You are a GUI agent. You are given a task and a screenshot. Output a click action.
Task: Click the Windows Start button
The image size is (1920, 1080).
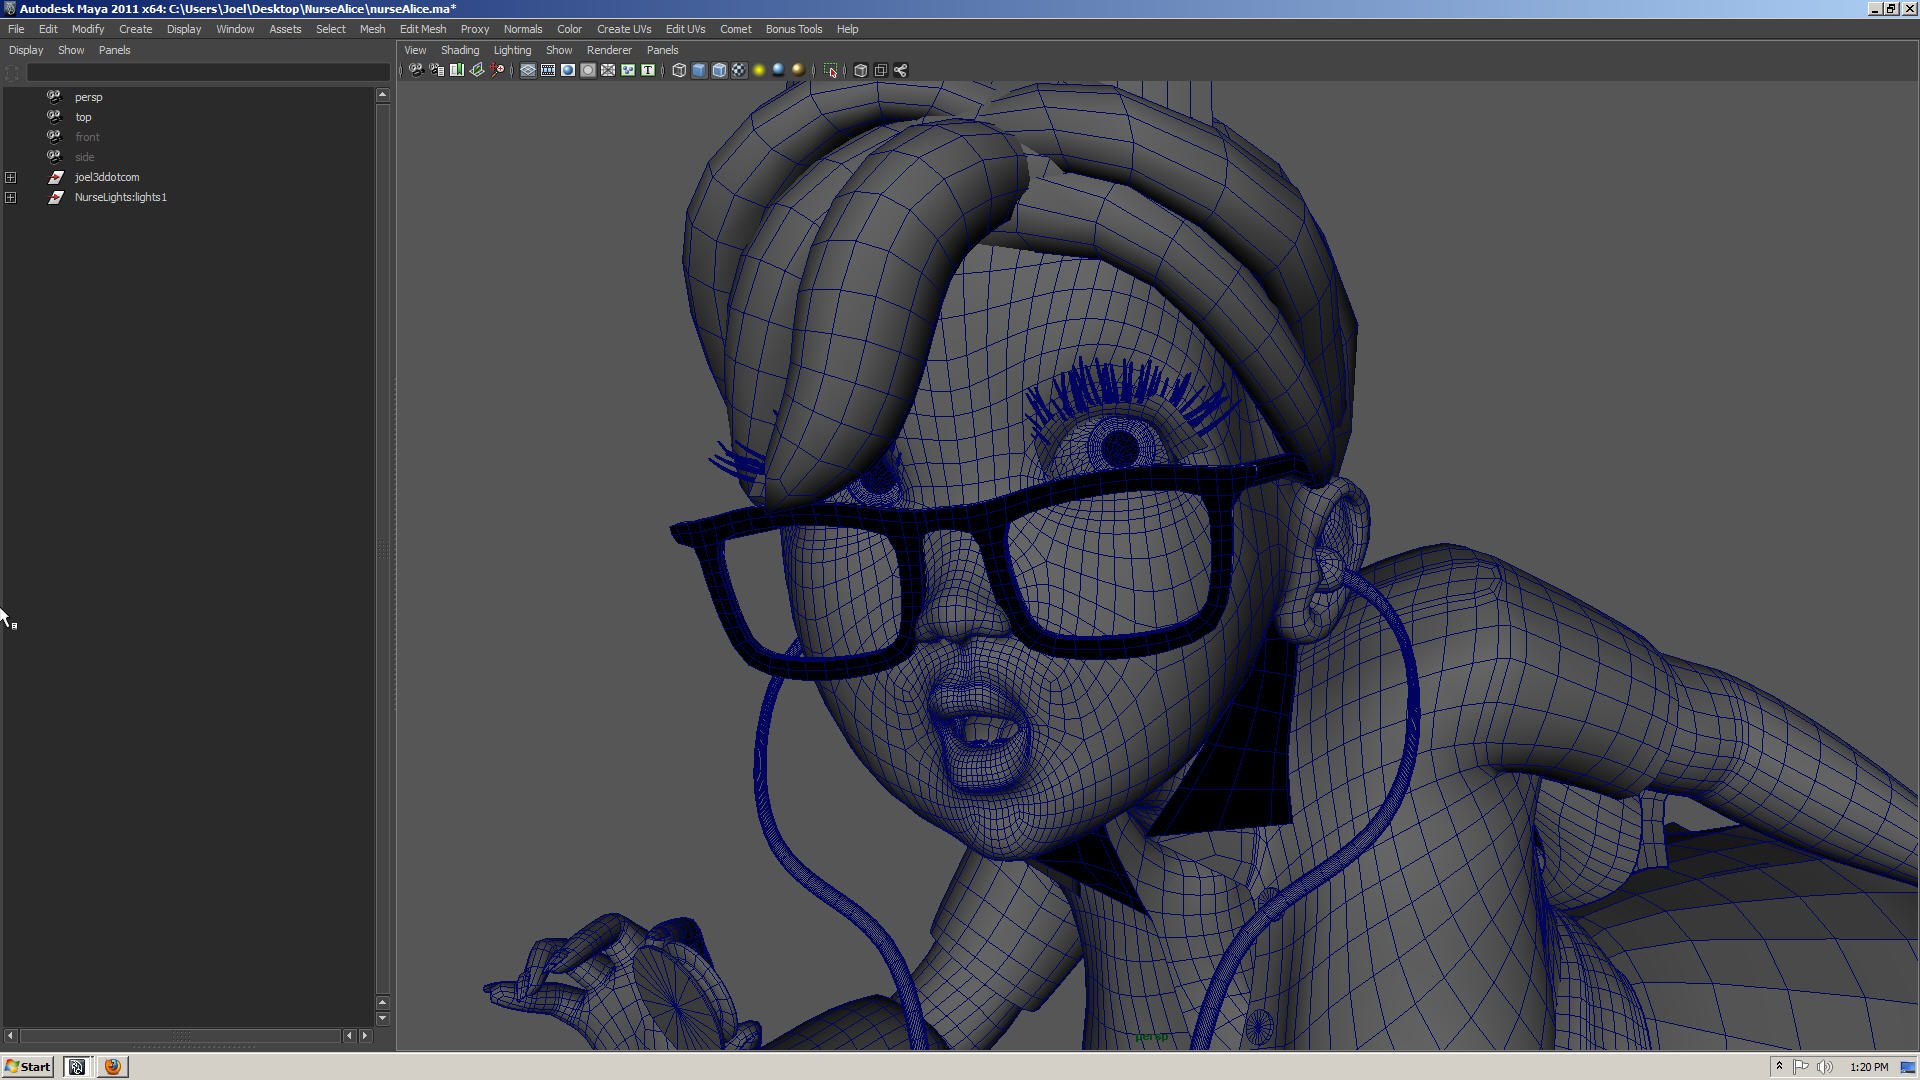coord(27,1067)
